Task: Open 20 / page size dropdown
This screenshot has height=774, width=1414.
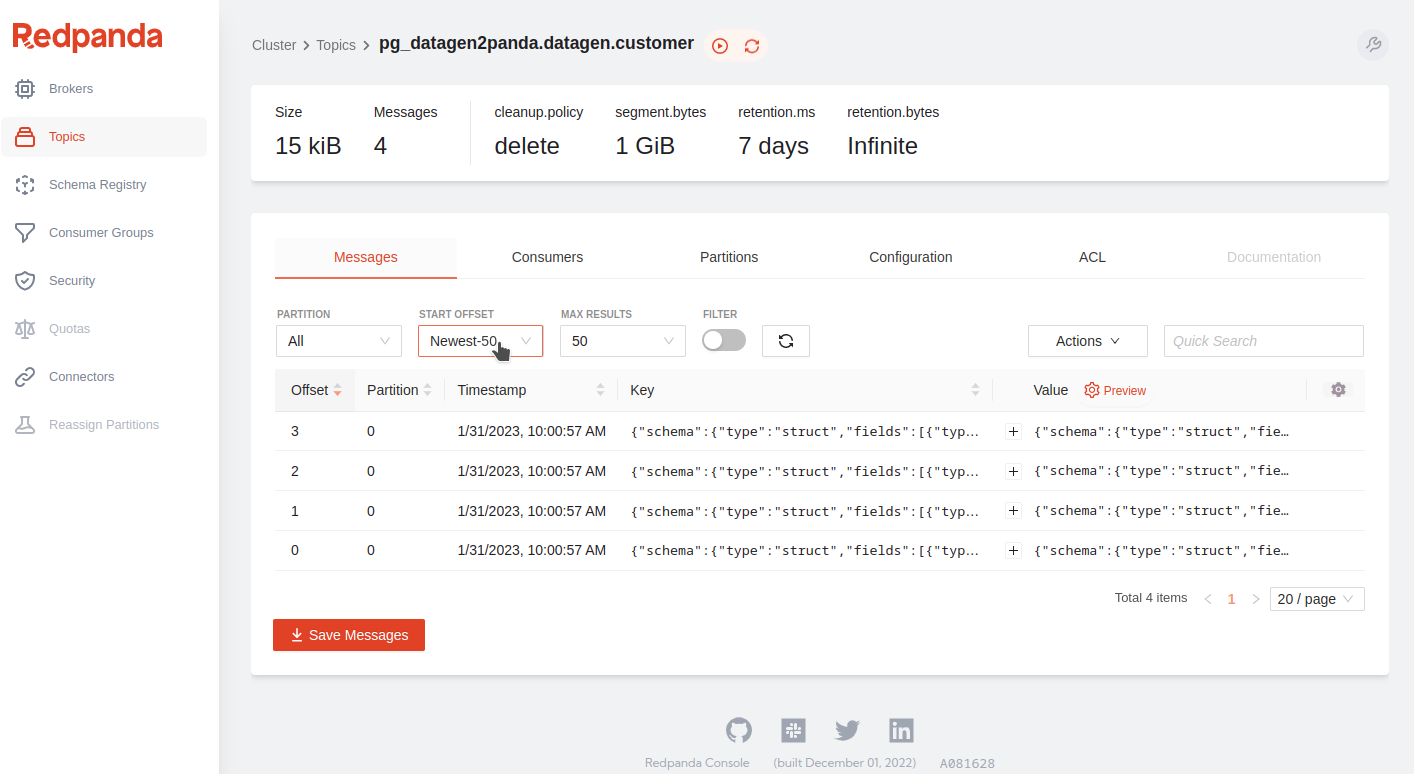Action: click(1317, 599)
